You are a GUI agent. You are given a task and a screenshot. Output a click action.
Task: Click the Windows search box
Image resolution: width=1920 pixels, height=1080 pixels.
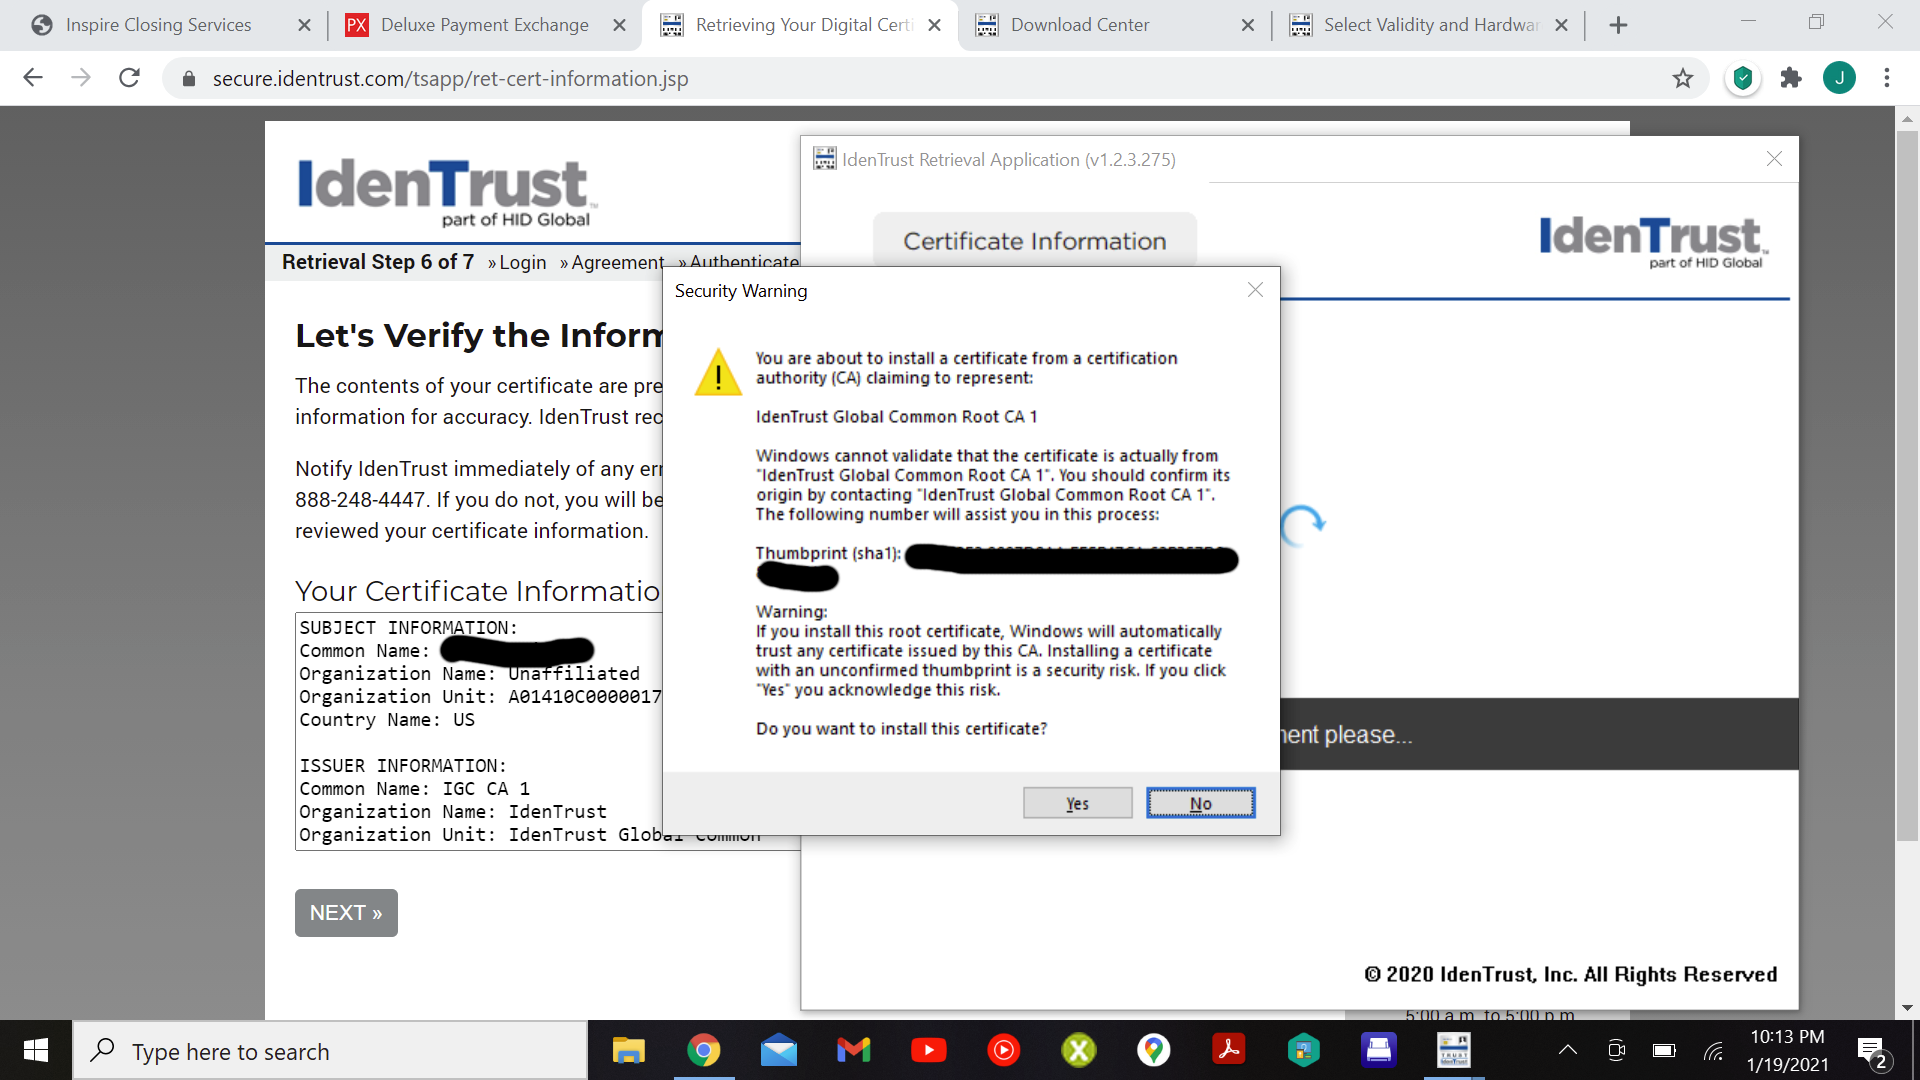[x=330, y=1051]
